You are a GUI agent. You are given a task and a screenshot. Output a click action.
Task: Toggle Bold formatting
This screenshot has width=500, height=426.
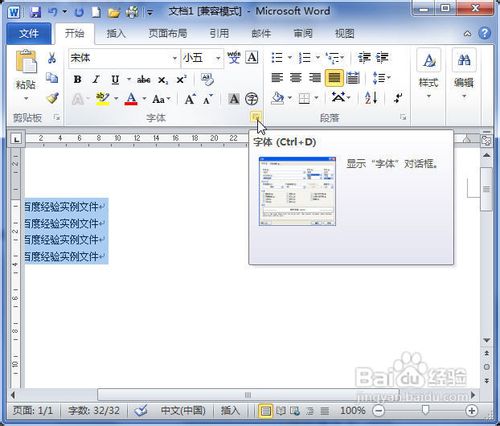click(78, 80)
